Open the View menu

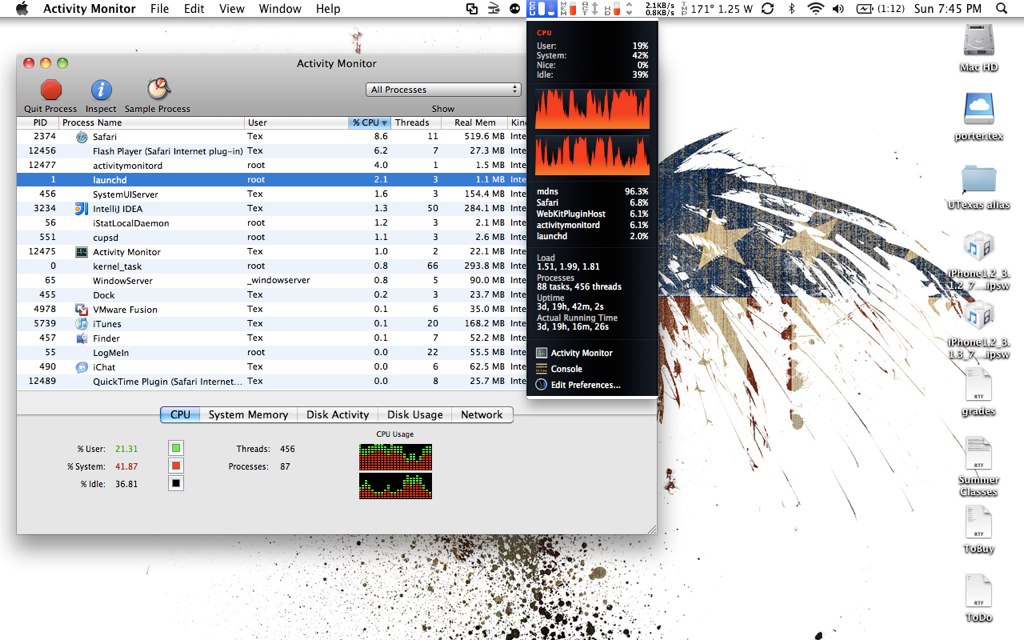[x=232, y=8]
